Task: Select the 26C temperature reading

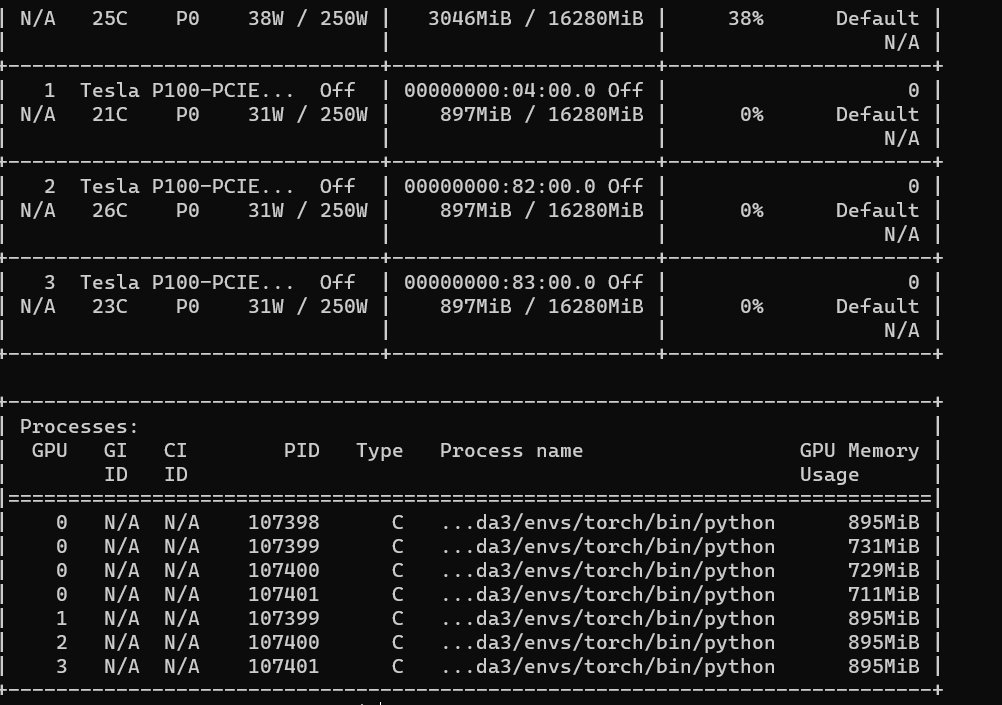Action: [109, 210]
